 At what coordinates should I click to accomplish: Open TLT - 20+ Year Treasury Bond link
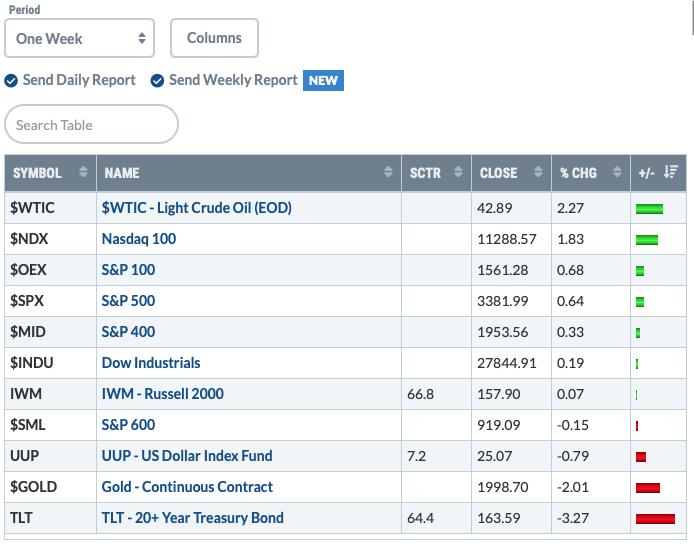tap(193, 517)
